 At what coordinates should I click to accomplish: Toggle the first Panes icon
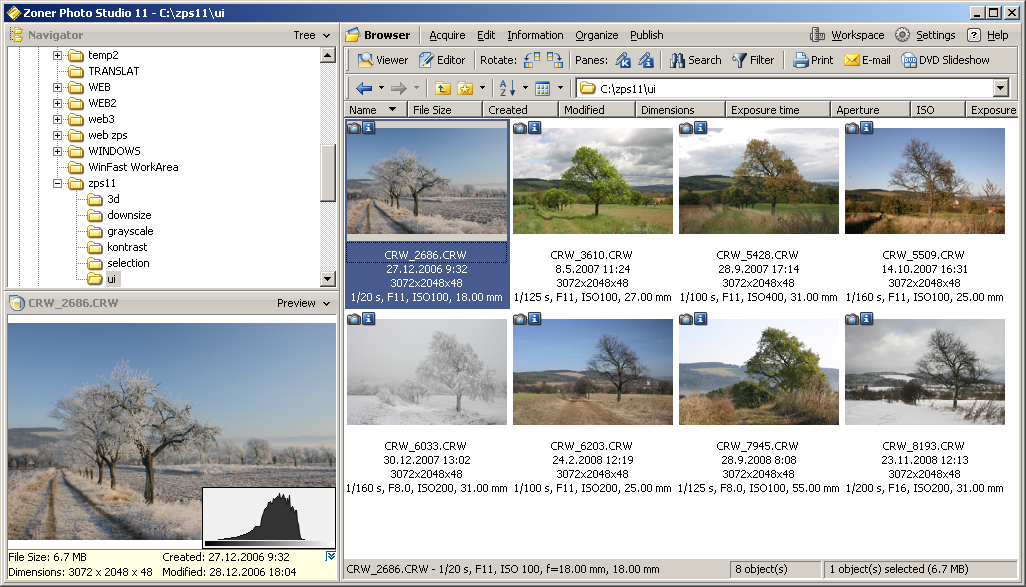pos(623,60)
